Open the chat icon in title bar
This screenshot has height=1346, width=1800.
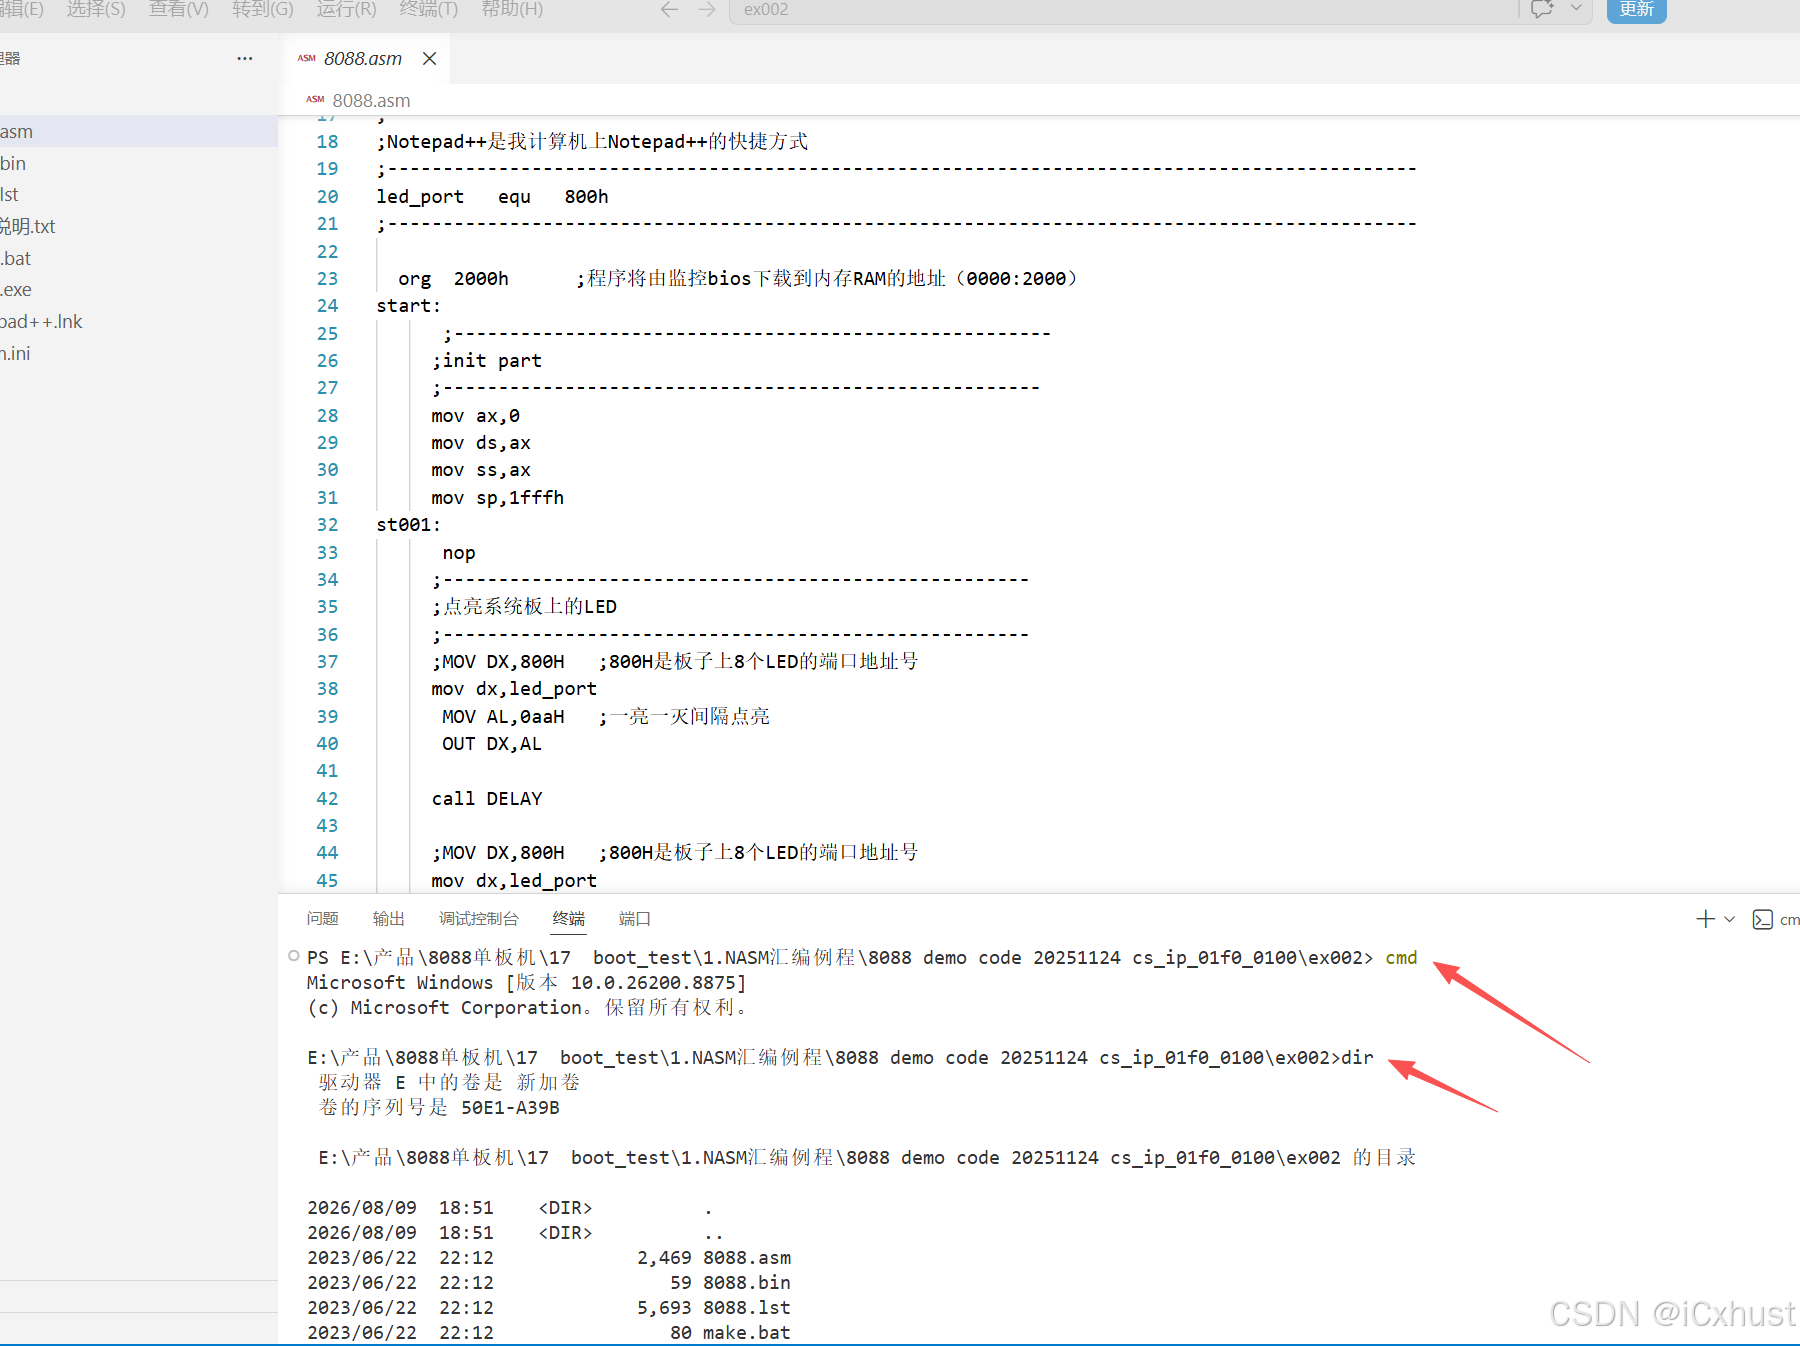coord(1542,9)
